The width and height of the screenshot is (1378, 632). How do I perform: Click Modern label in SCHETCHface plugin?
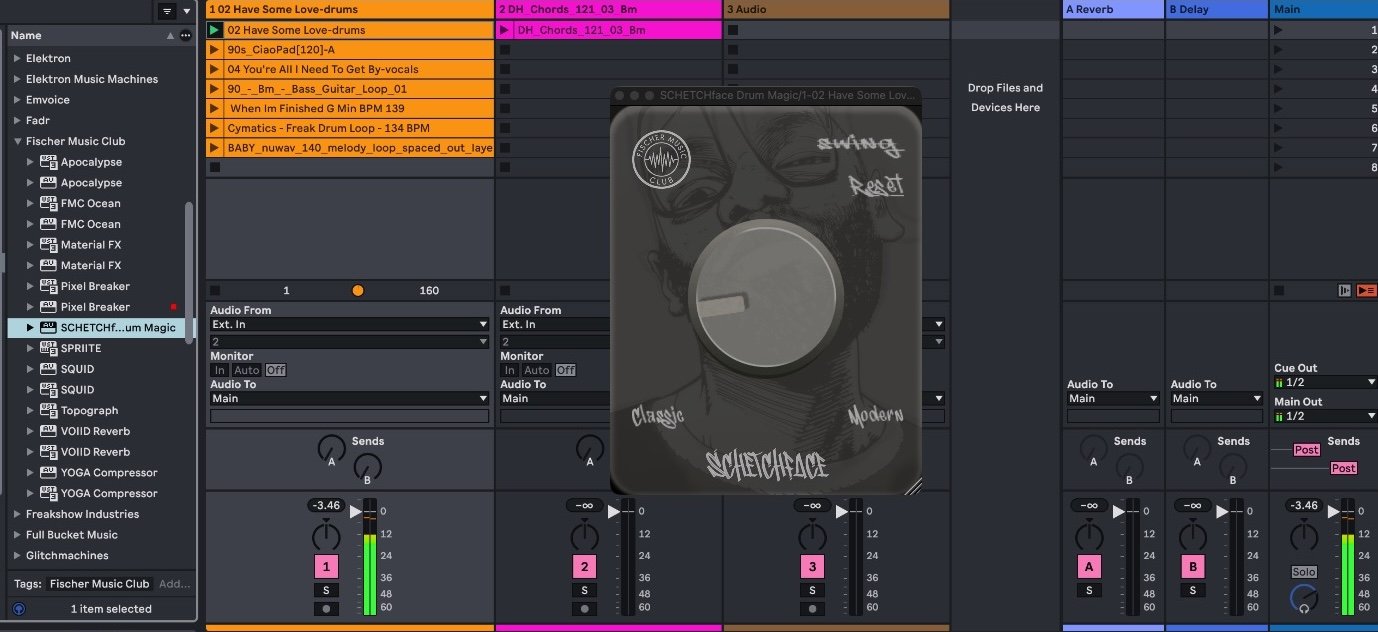(876, 416)
